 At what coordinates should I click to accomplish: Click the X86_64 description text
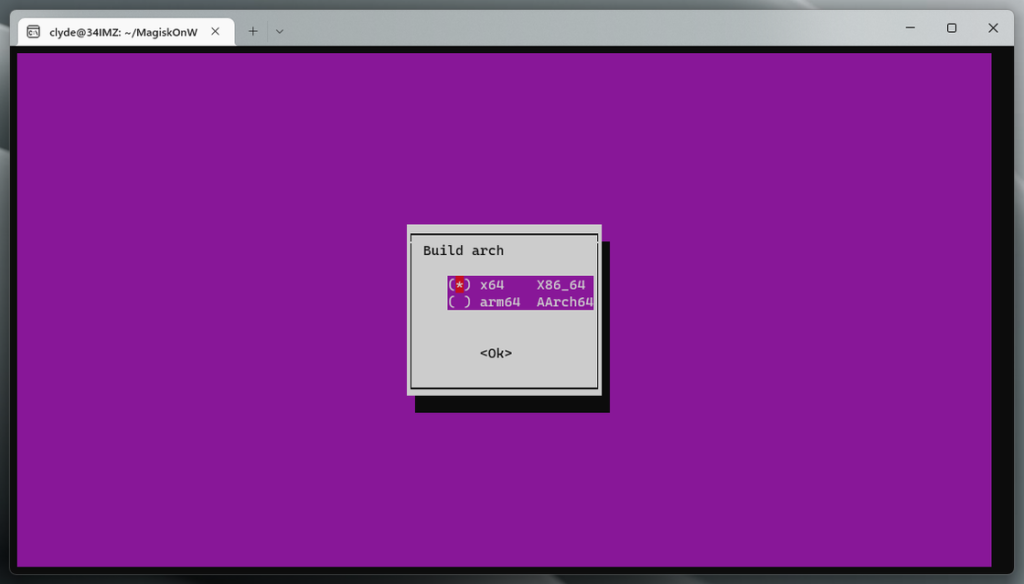(561, 285)
